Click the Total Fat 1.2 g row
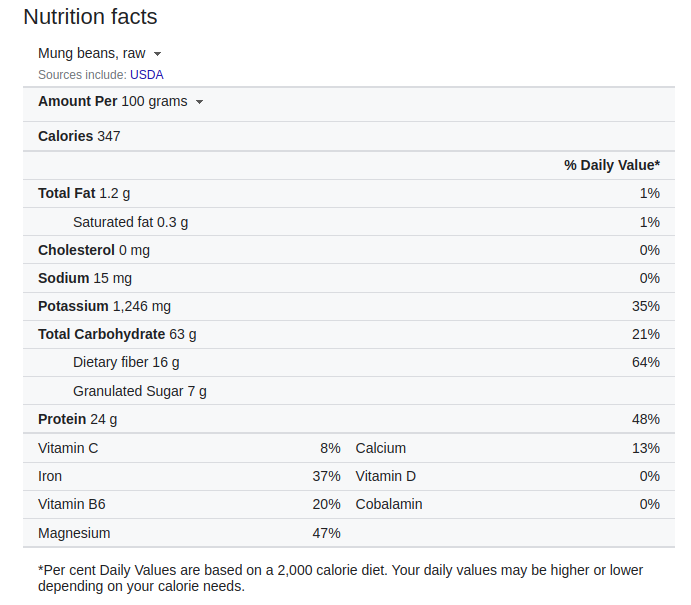This screenshot has width=691, height=605. [349, 193]
